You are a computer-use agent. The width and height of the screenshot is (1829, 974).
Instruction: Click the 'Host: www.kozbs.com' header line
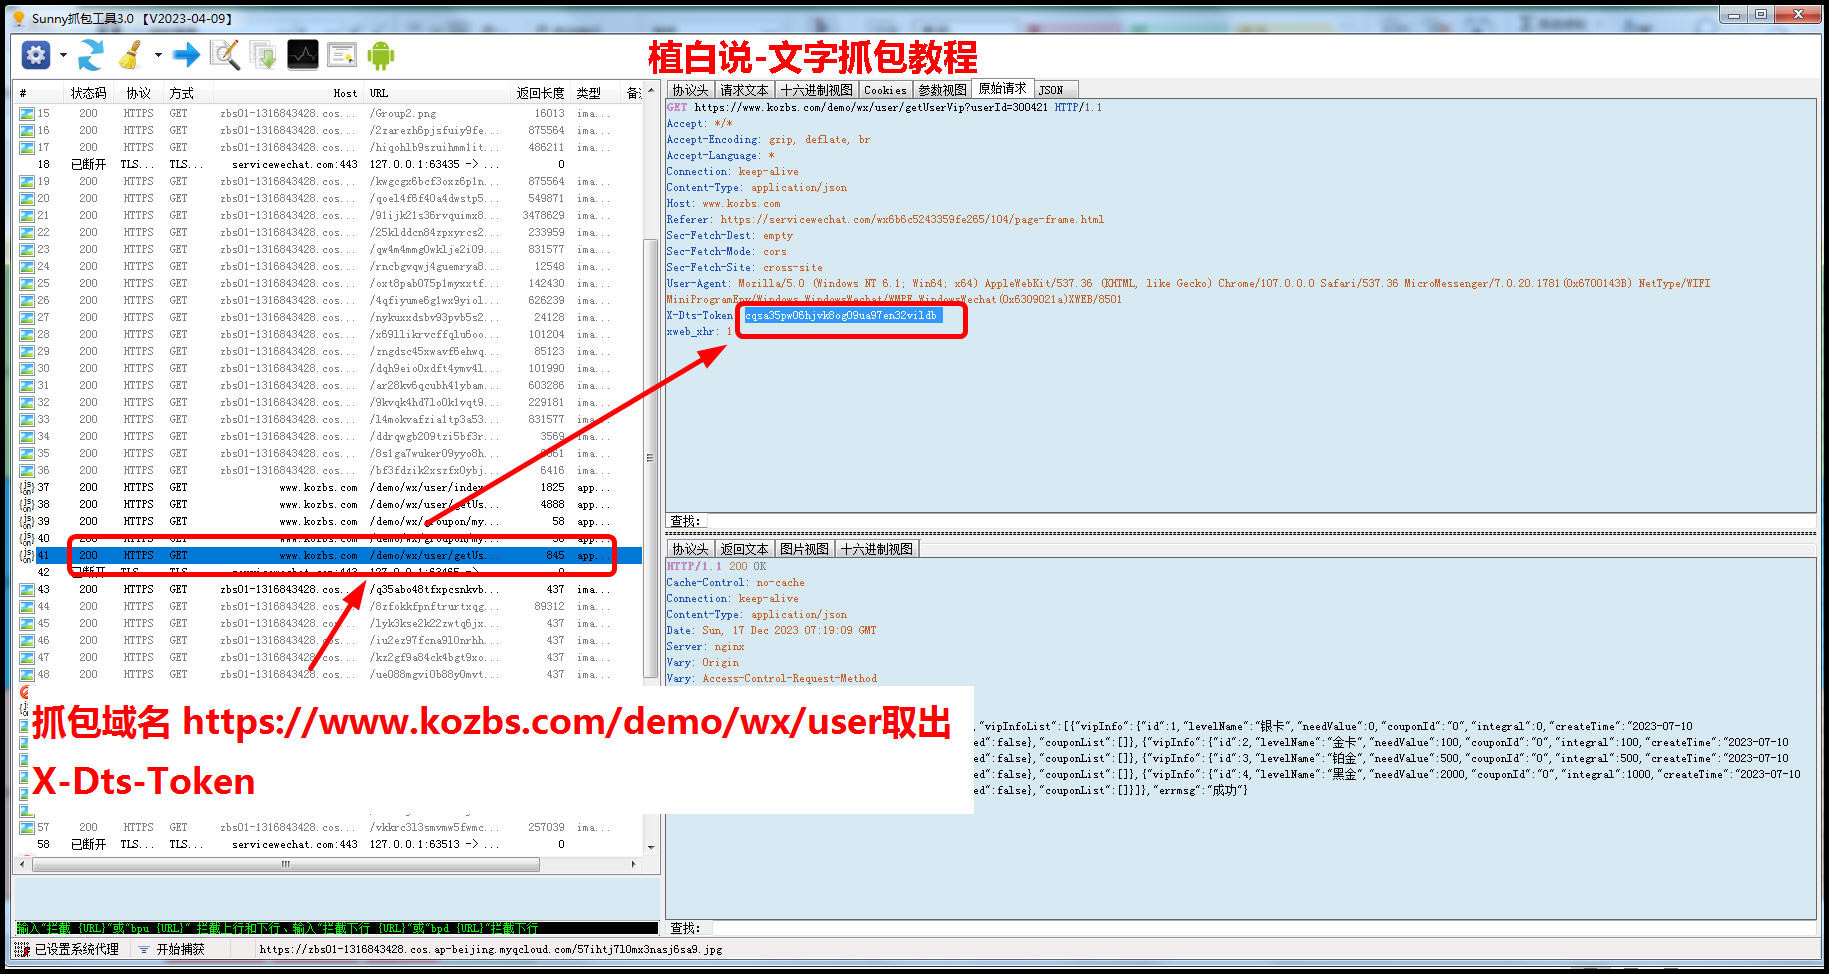[723, 204]
